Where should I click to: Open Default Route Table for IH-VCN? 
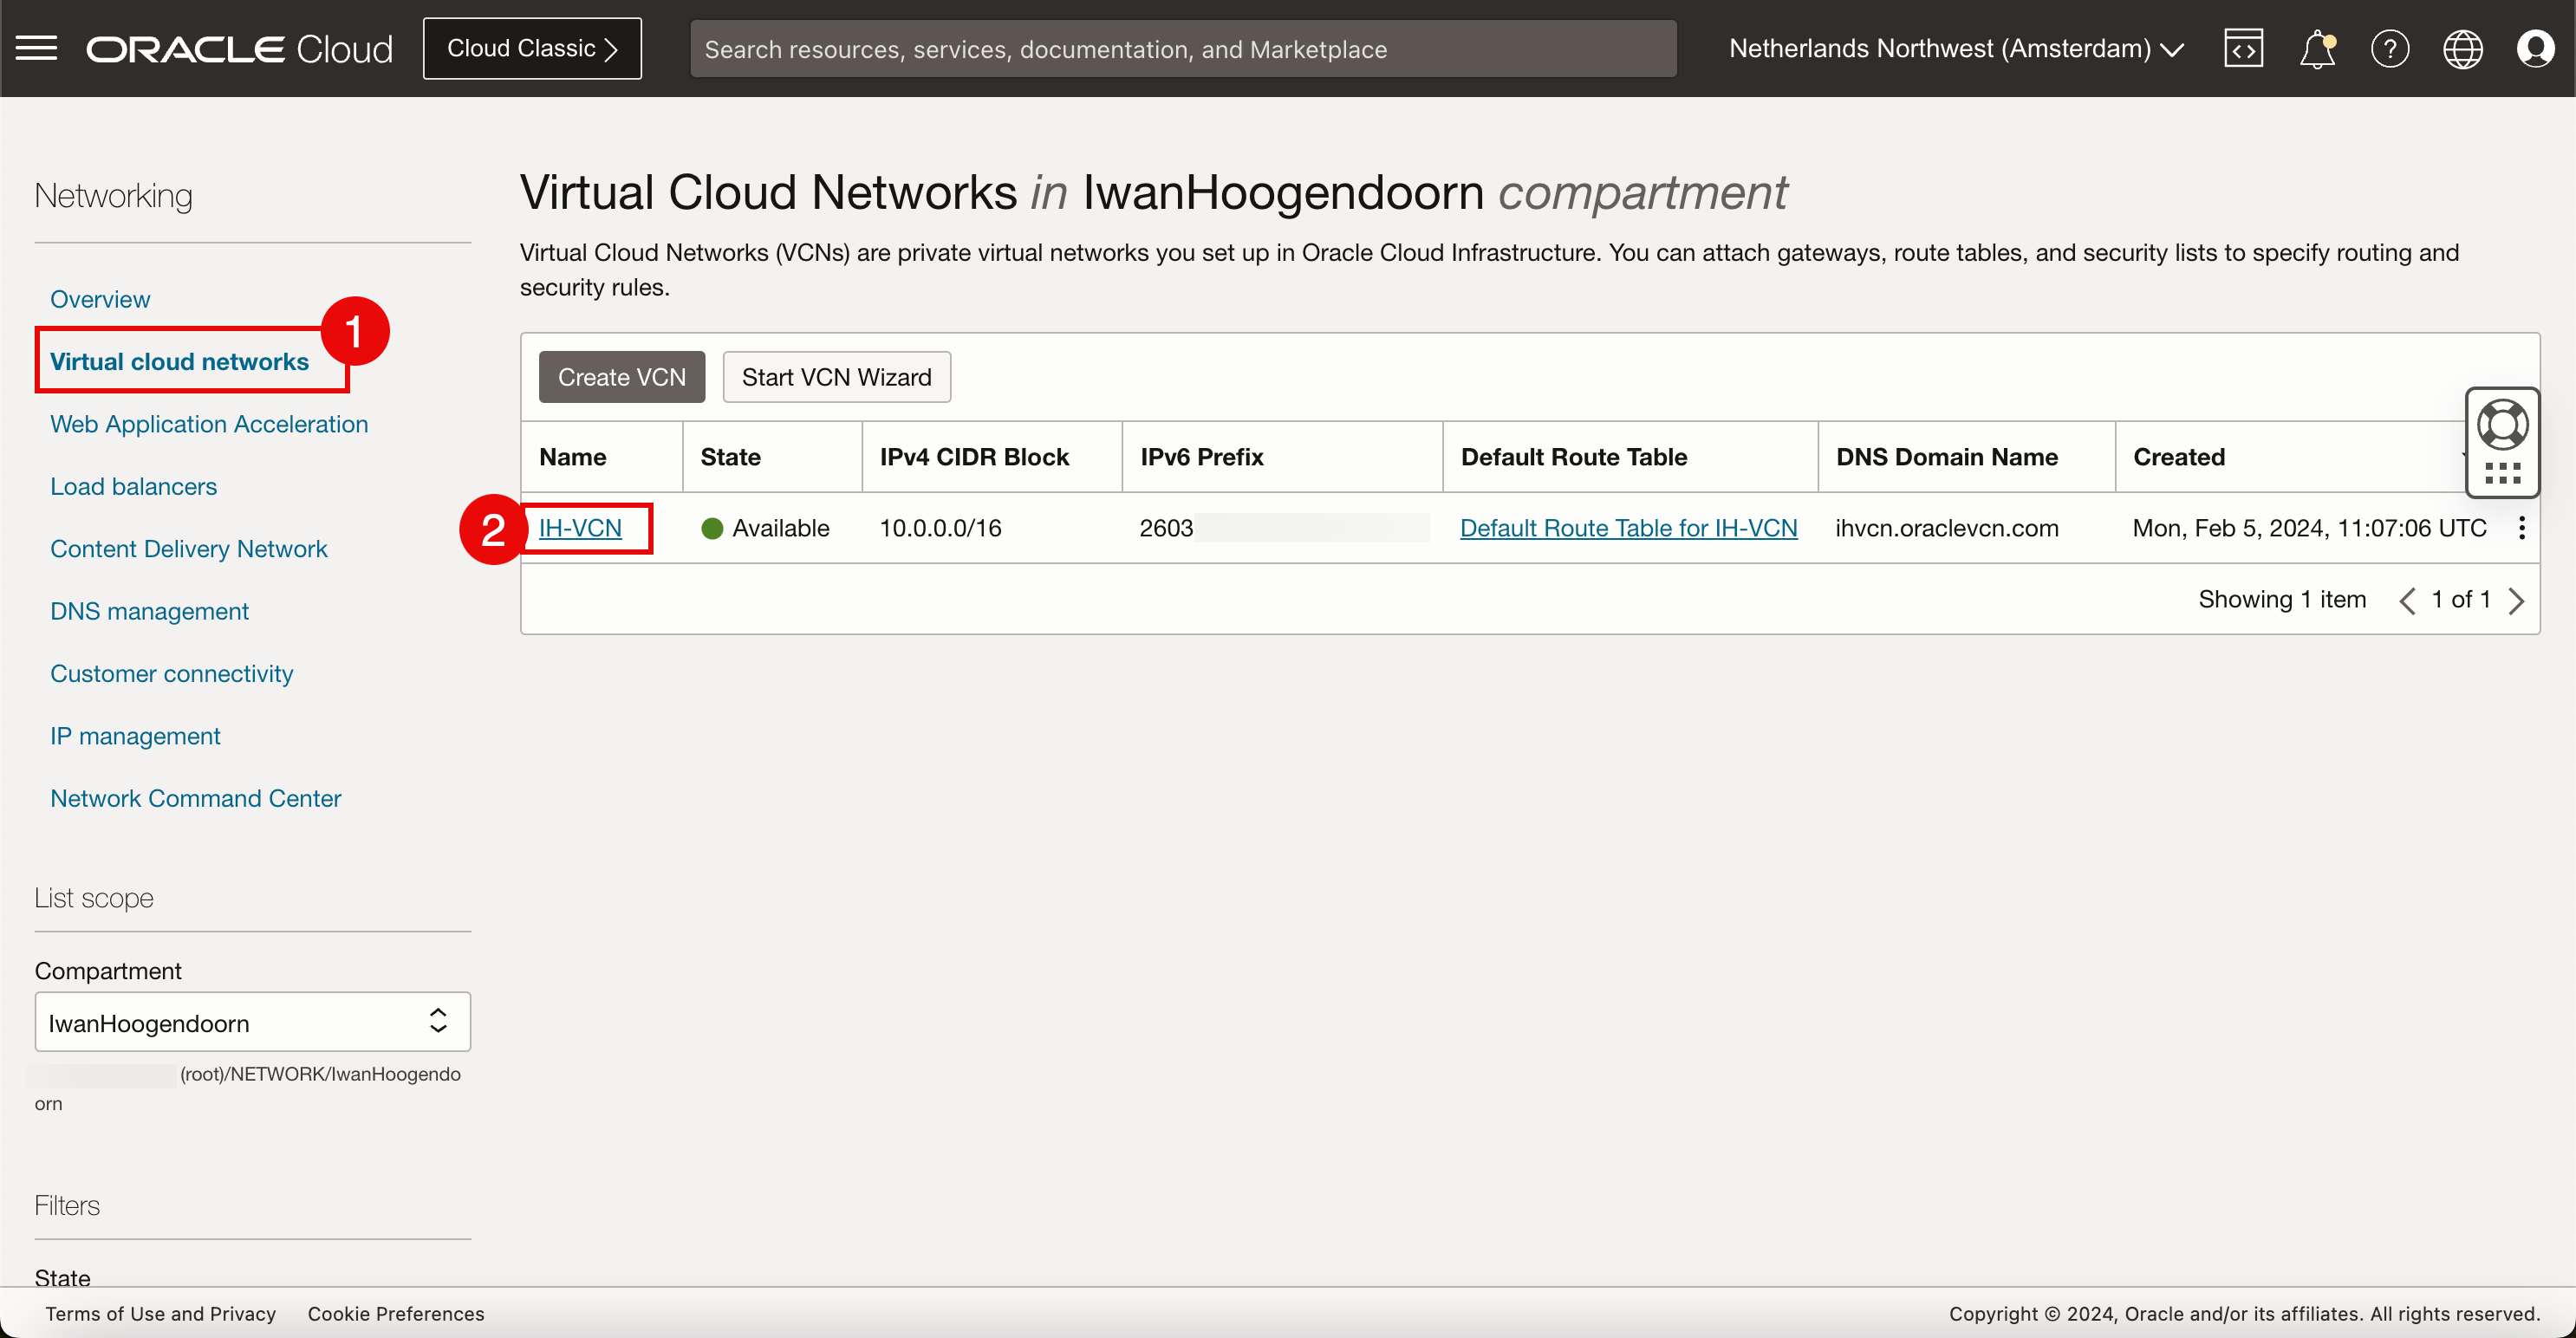pyautogui.click(x=1628, y=528)
